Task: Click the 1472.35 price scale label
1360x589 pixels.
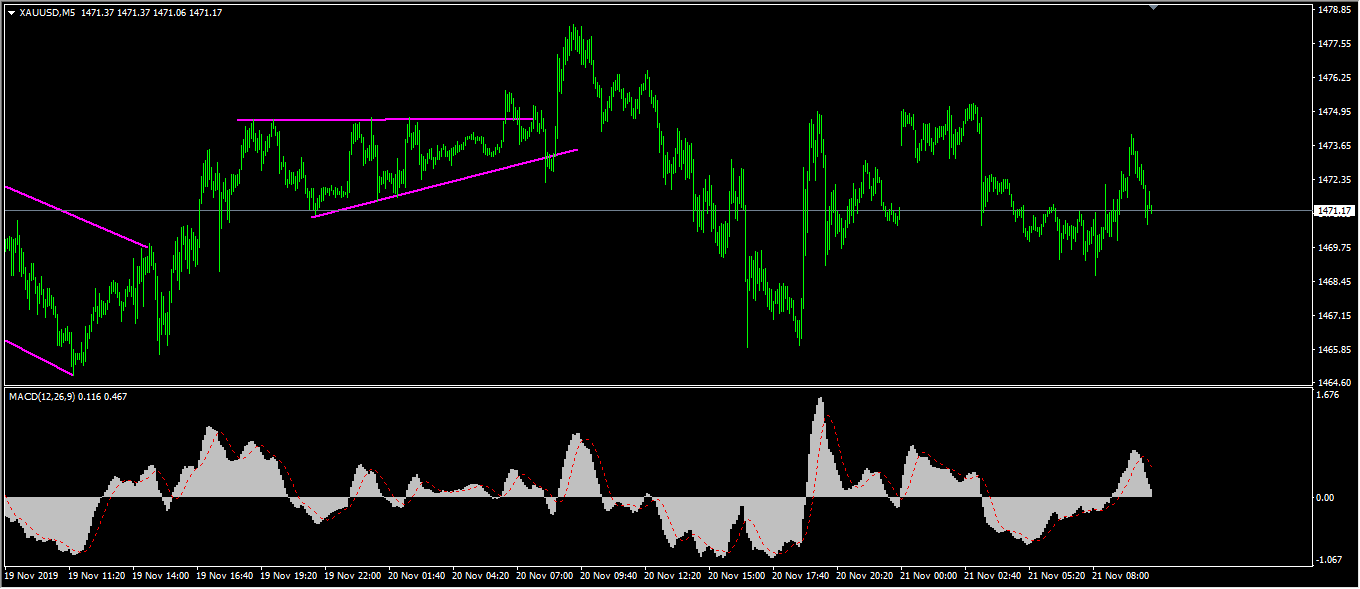Action: coord(1335,180)
